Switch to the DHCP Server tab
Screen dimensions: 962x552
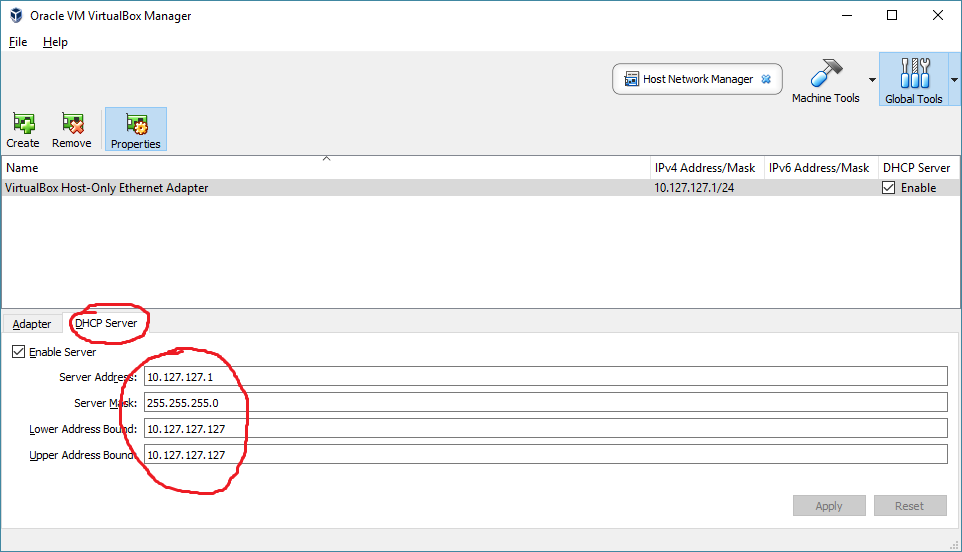[106, 323]
